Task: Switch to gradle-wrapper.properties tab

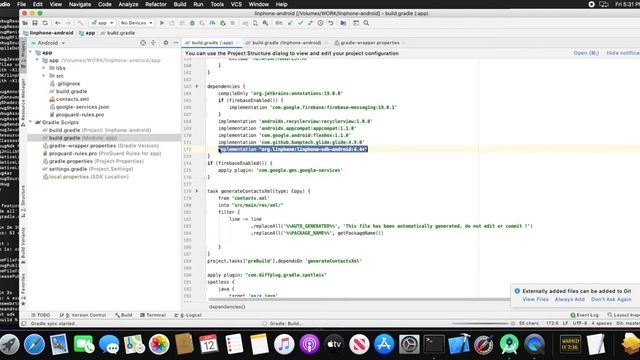Action: [370, 43]
